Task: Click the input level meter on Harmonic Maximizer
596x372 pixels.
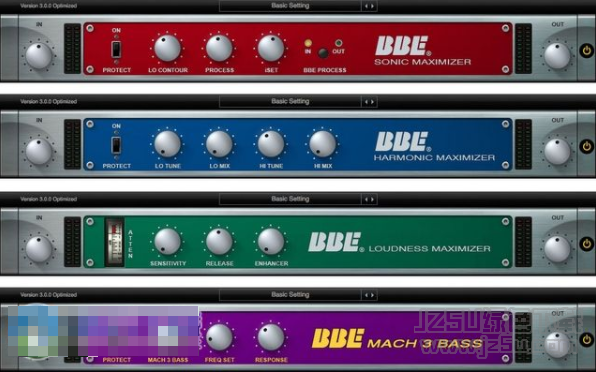Action: point(72,144)
